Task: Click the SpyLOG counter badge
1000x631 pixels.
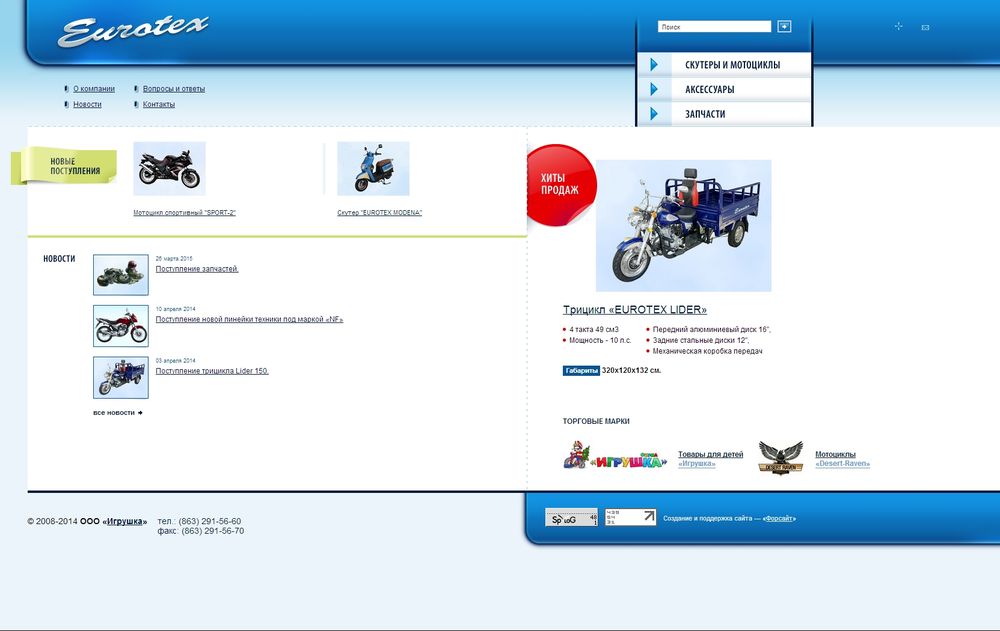Action: click(x=571, y=517)
